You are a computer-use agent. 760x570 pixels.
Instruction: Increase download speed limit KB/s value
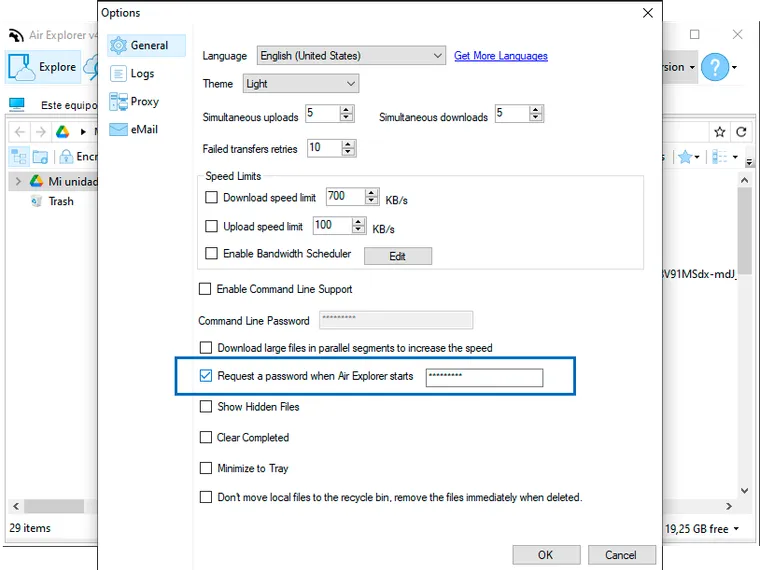371,193
